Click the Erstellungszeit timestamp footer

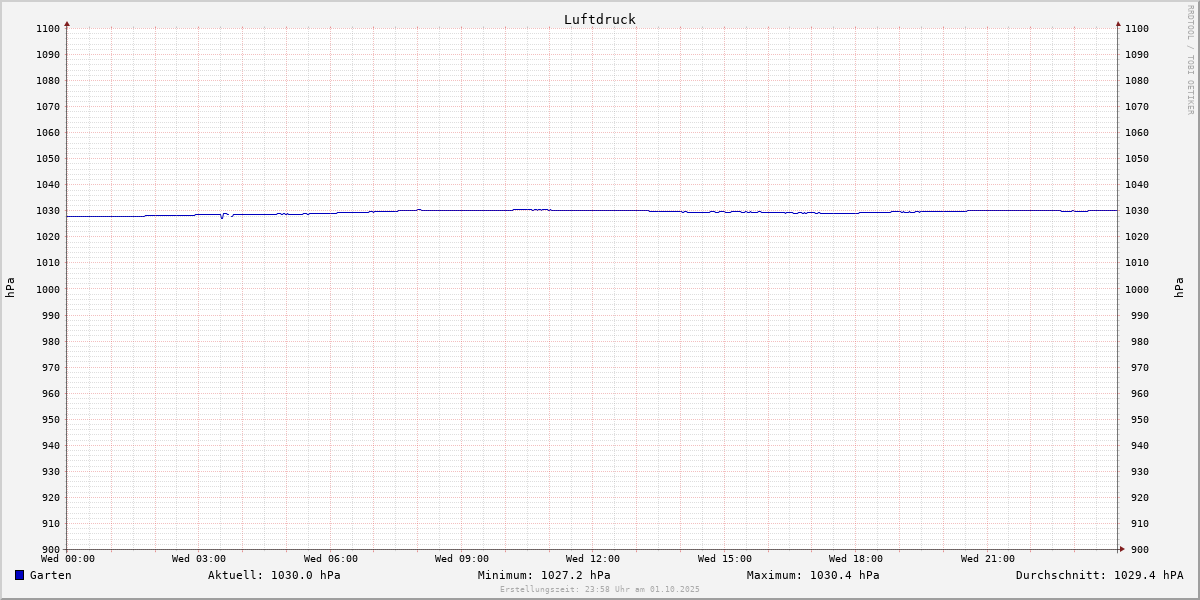(x=600, y=589)
